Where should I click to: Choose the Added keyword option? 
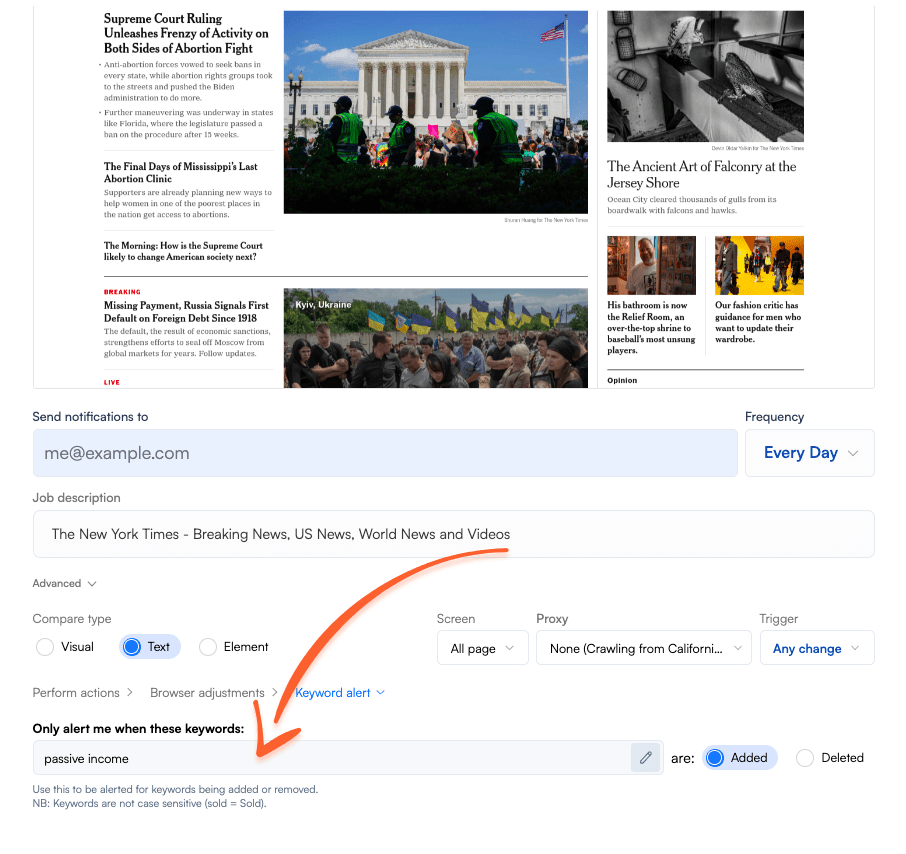[x=715, y=758]
